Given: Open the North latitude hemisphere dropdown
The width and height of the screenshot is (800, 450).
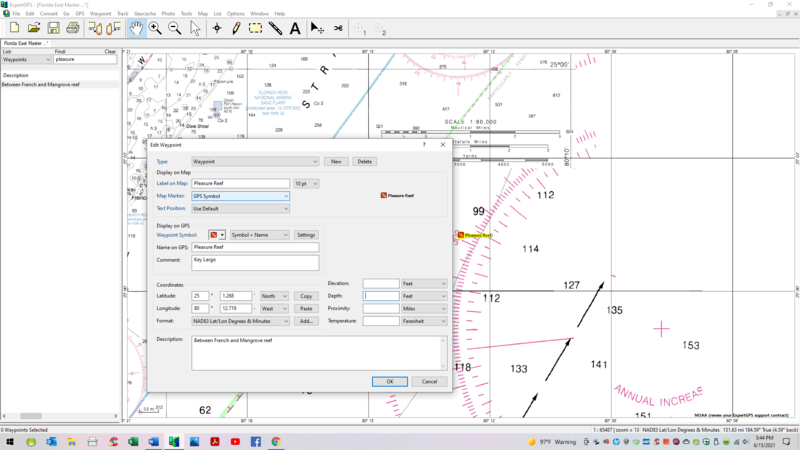Looking at the screenshot, I should [x=274, y=296].
